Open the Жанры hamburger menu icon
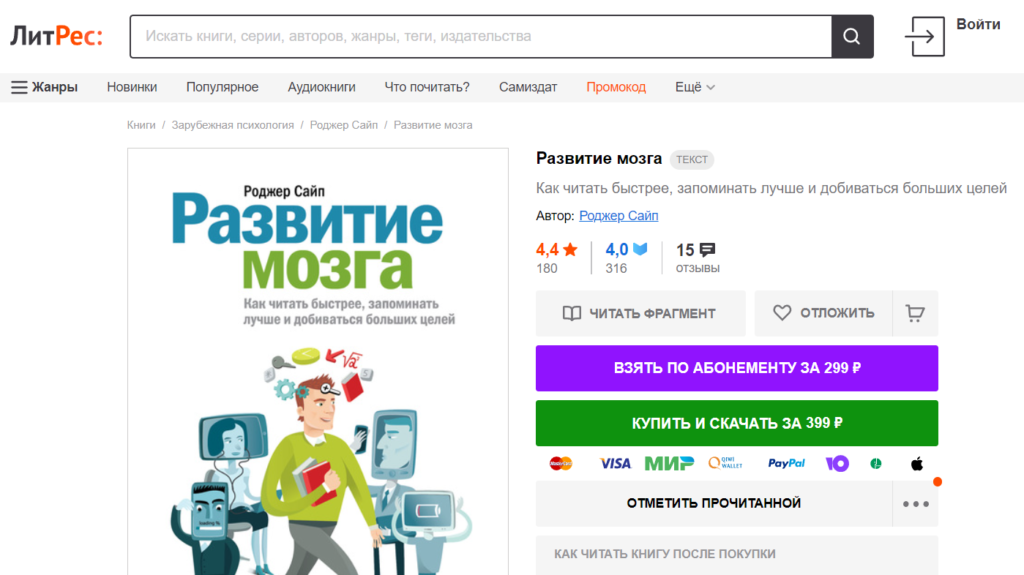 pyautogui.click(x=20, y=88)
